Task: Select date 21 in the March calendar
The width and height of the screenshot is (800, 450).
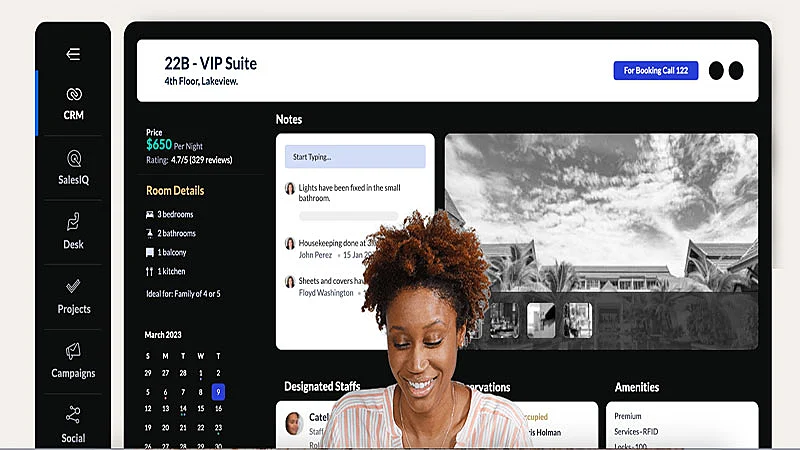Action: coord(183,428)
